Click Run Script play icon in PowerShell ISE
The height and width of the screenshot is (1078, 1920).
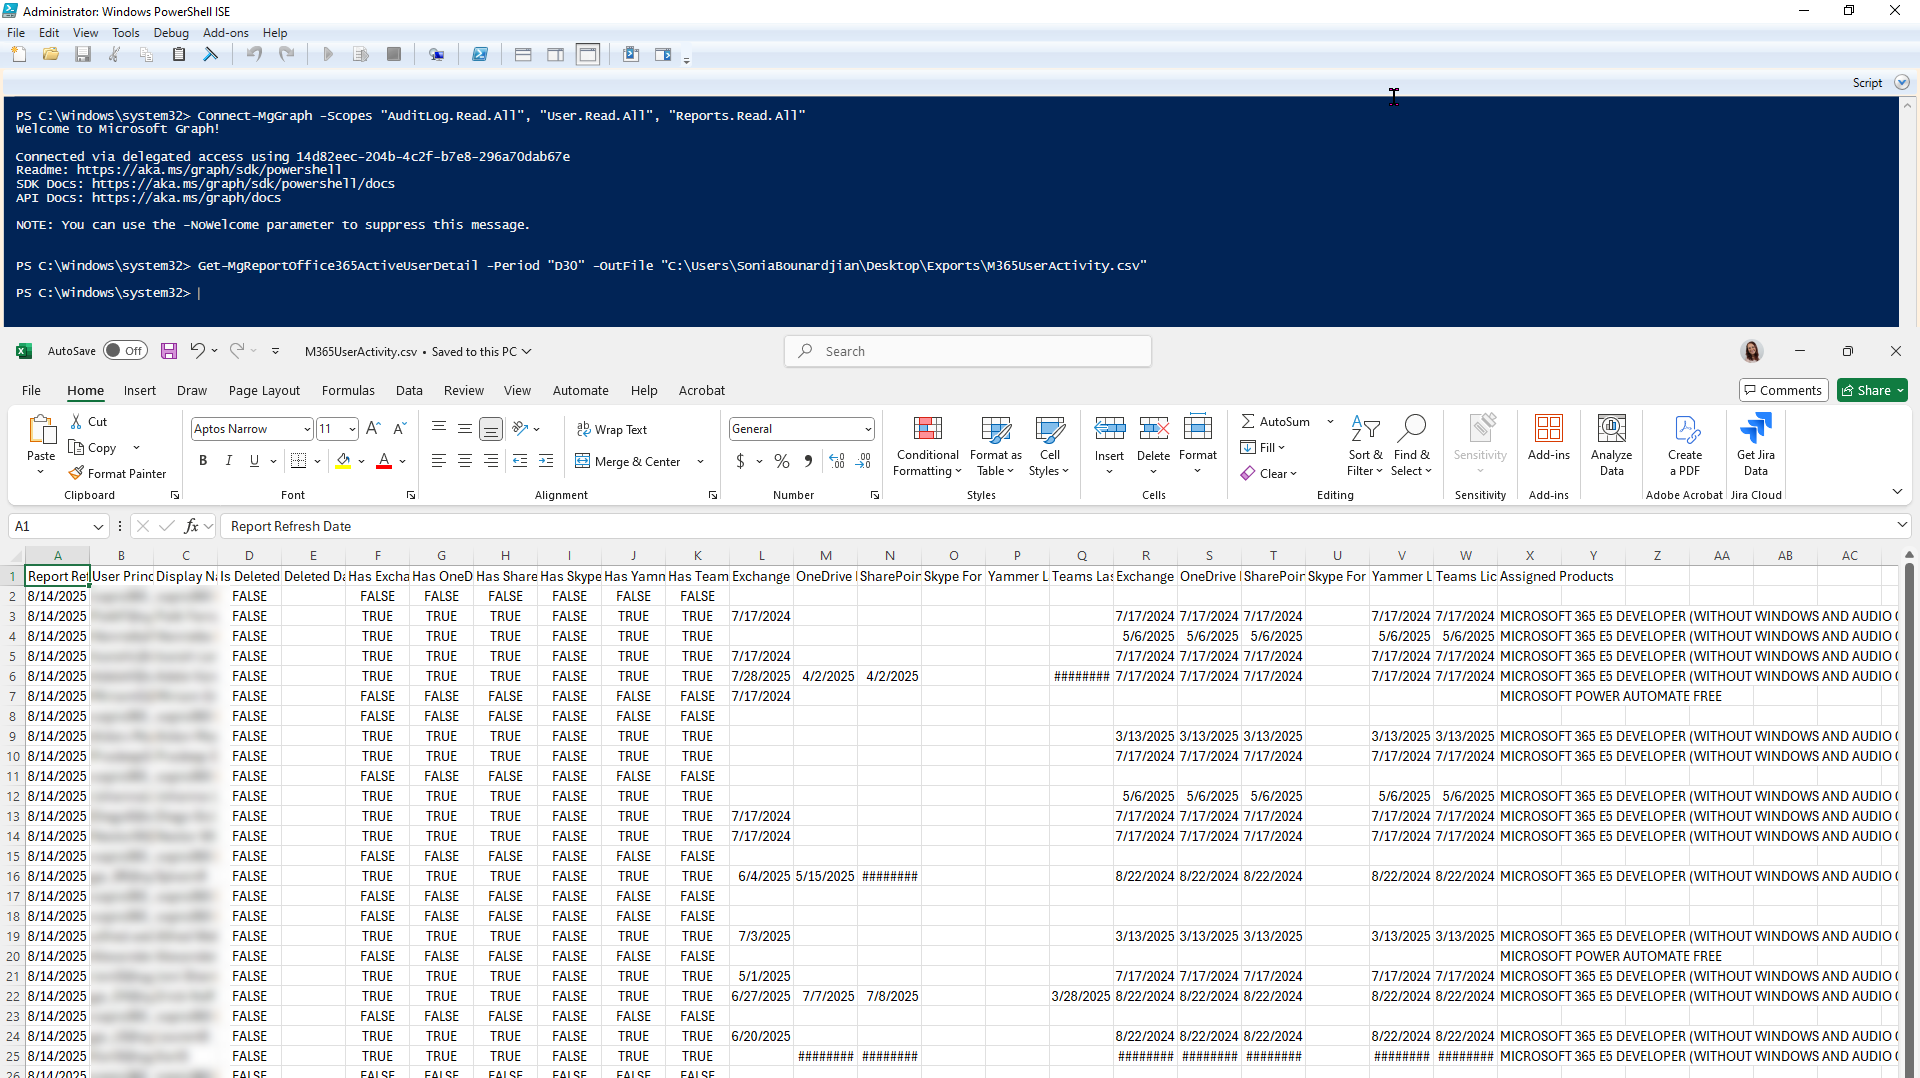(x=328, y=55)
